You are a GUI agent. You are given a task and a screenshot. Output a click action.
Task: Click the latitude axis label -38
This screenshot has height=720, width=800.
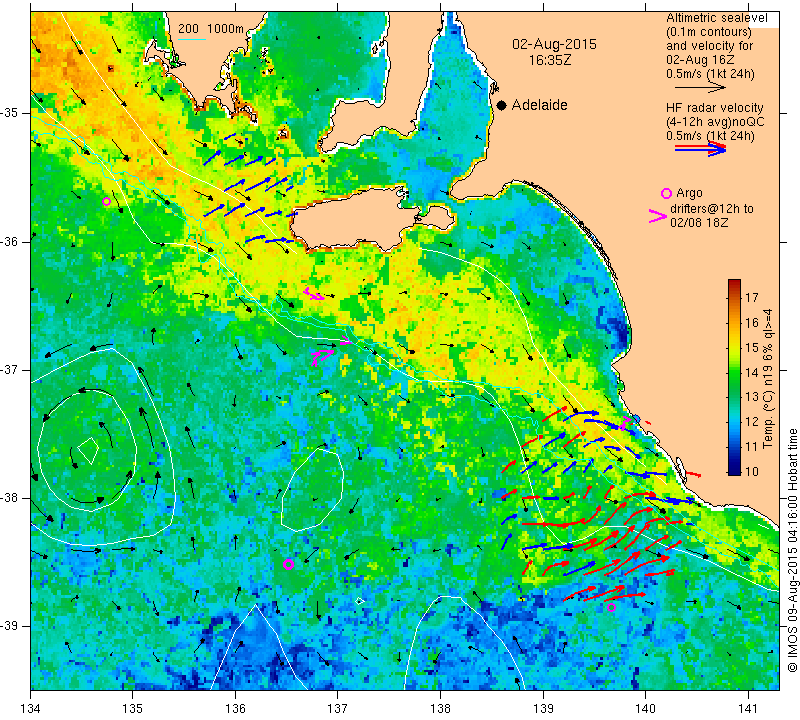pyautogui.click(x=11, y=498)
